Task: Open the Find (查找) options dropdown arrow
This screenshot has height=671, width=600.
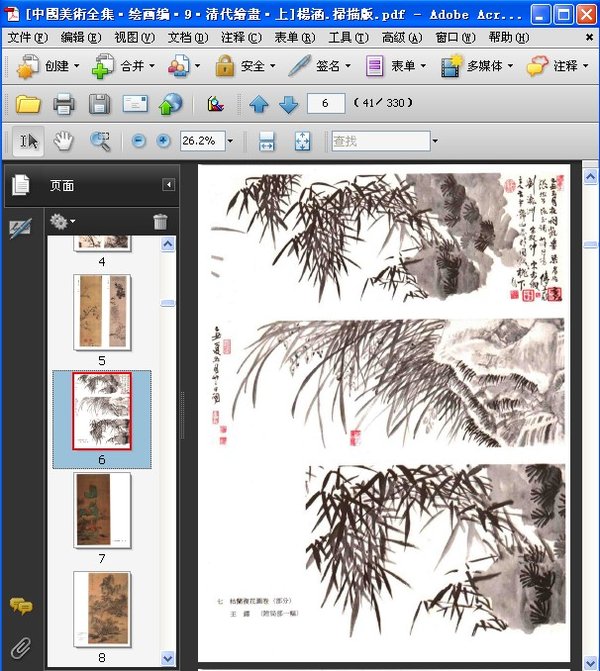Action: 435,141
